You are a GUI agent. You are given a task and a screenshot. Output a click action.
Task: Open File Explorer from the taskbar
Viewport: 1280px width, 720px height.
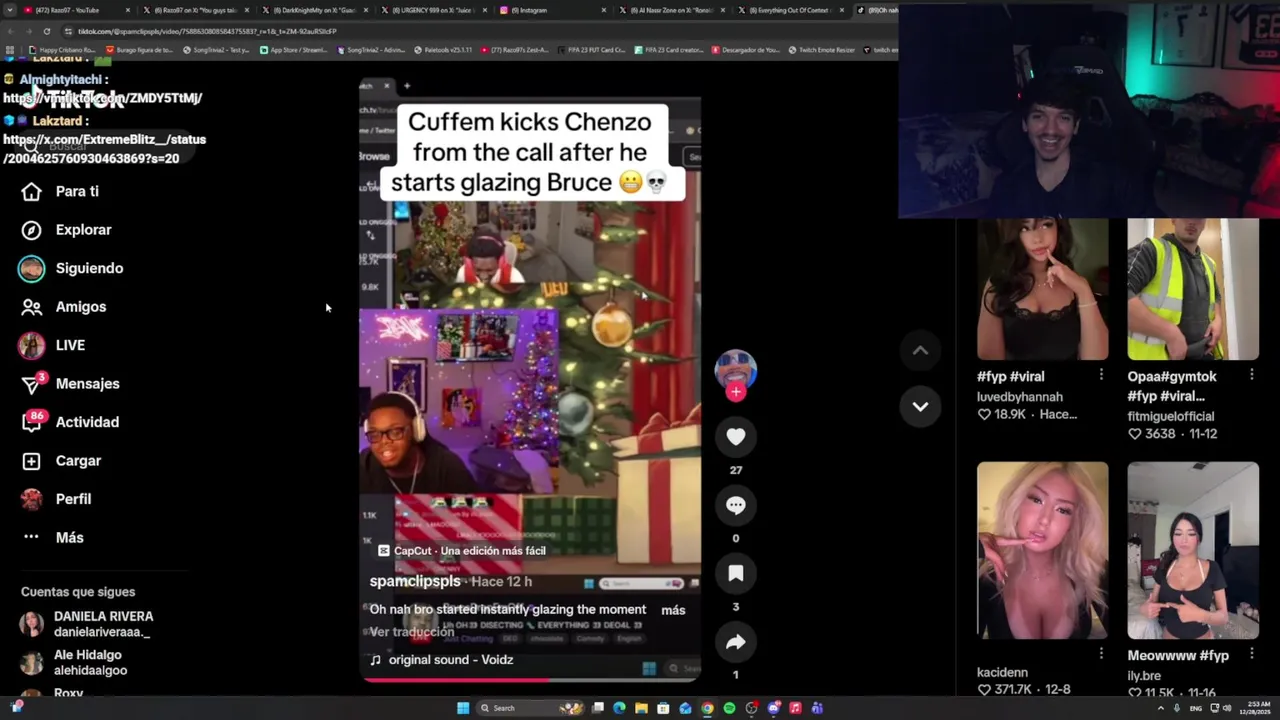point(641,708)
